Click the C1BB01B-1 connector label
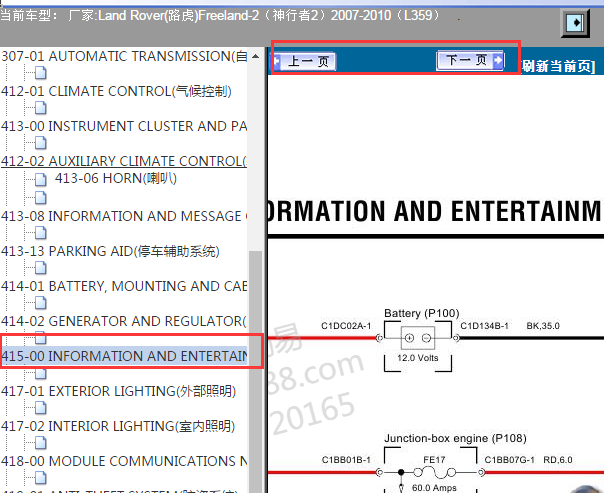Viewport: 604px width, 493px height. pos(346,460)
